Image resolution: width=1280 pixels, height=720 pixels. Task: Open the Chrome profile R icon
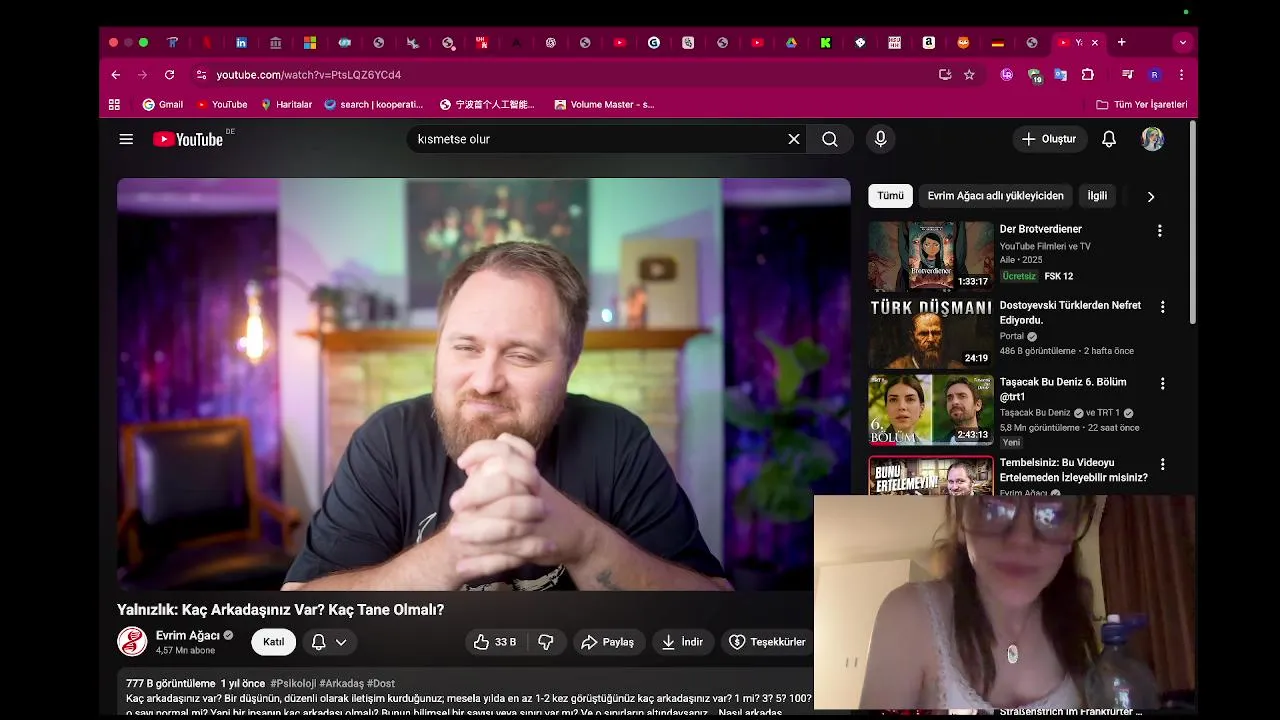pos(1154,74)
